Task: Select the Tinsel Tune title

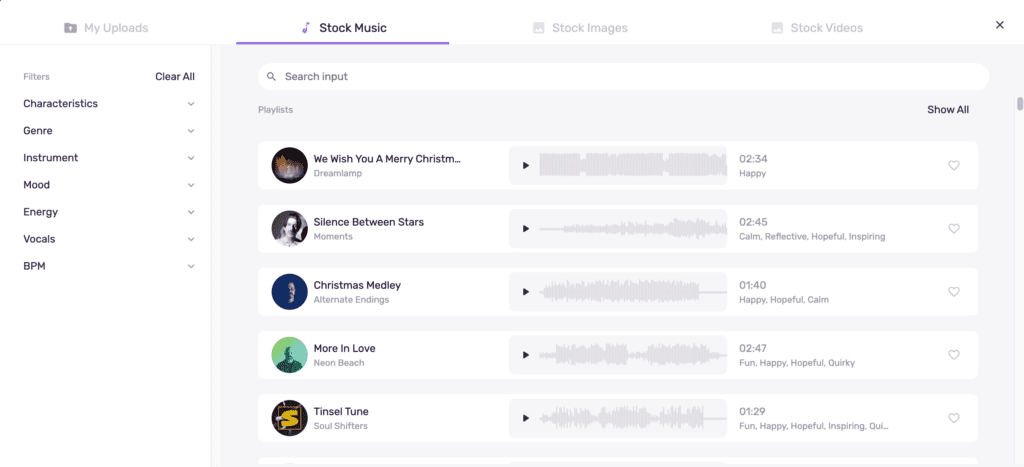Action: (341, 411)
